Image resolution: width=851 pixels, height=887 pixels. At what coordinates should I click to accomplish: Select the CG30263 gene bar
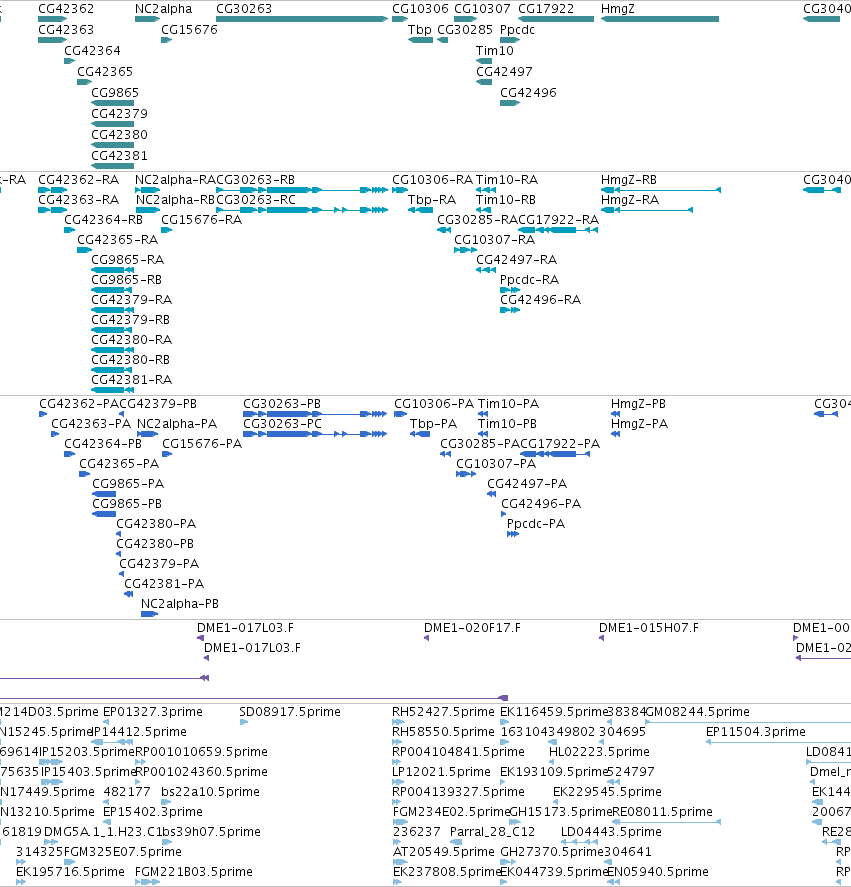coord(302,19)
